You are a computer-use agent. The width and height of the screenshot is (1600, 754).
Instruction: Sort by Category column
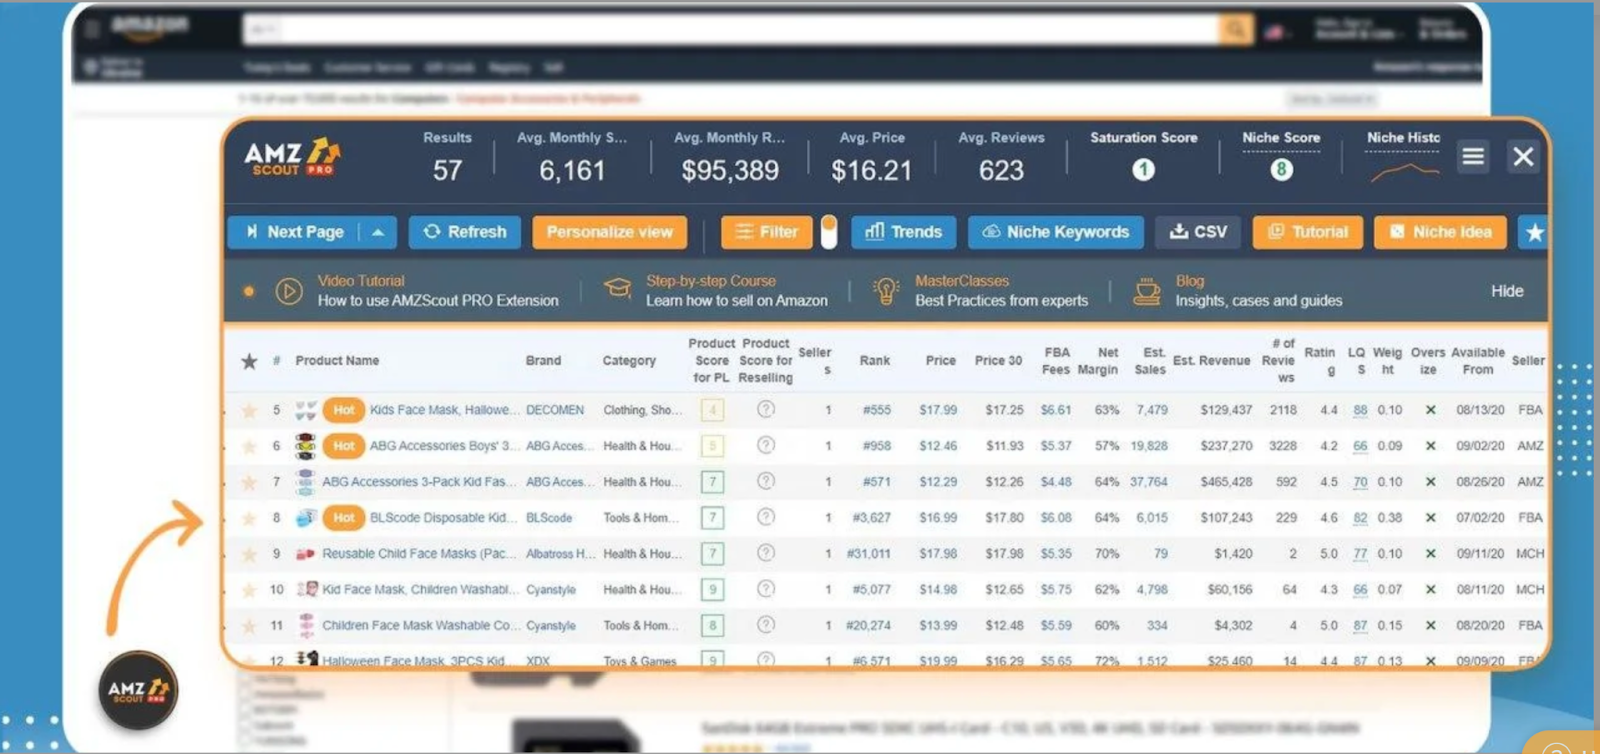[x=629, y=361]
